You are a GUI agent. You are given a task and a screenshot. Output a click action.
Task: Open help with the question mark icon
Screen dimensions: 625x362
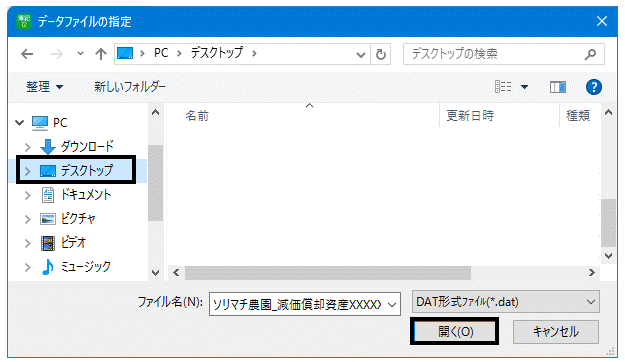(x=594, y=87)
